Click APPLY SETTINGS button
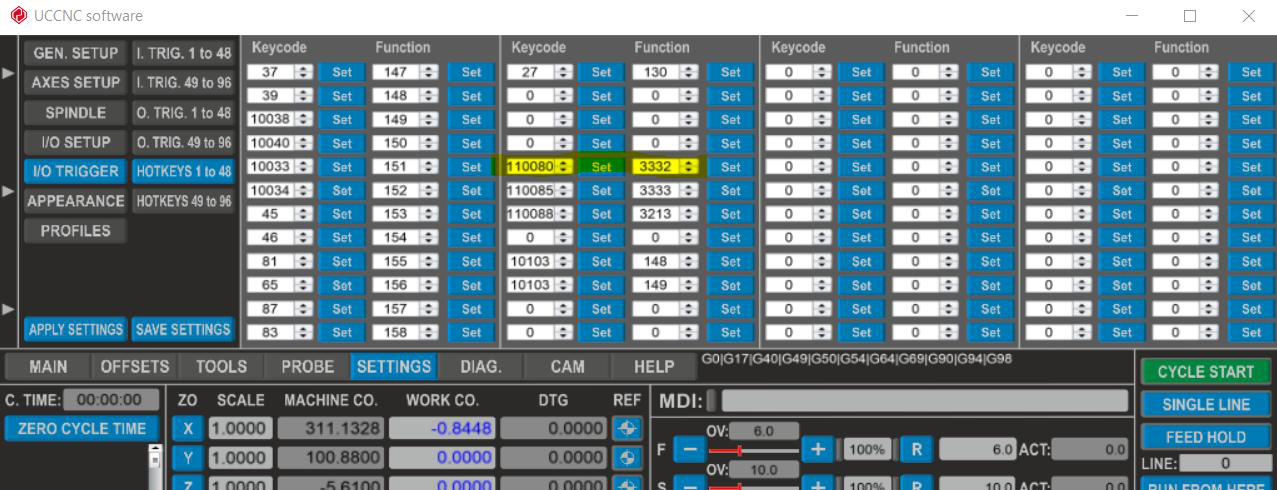This screenshot has width=1277, height=490. pyautogui.click(x=76, y=329)
